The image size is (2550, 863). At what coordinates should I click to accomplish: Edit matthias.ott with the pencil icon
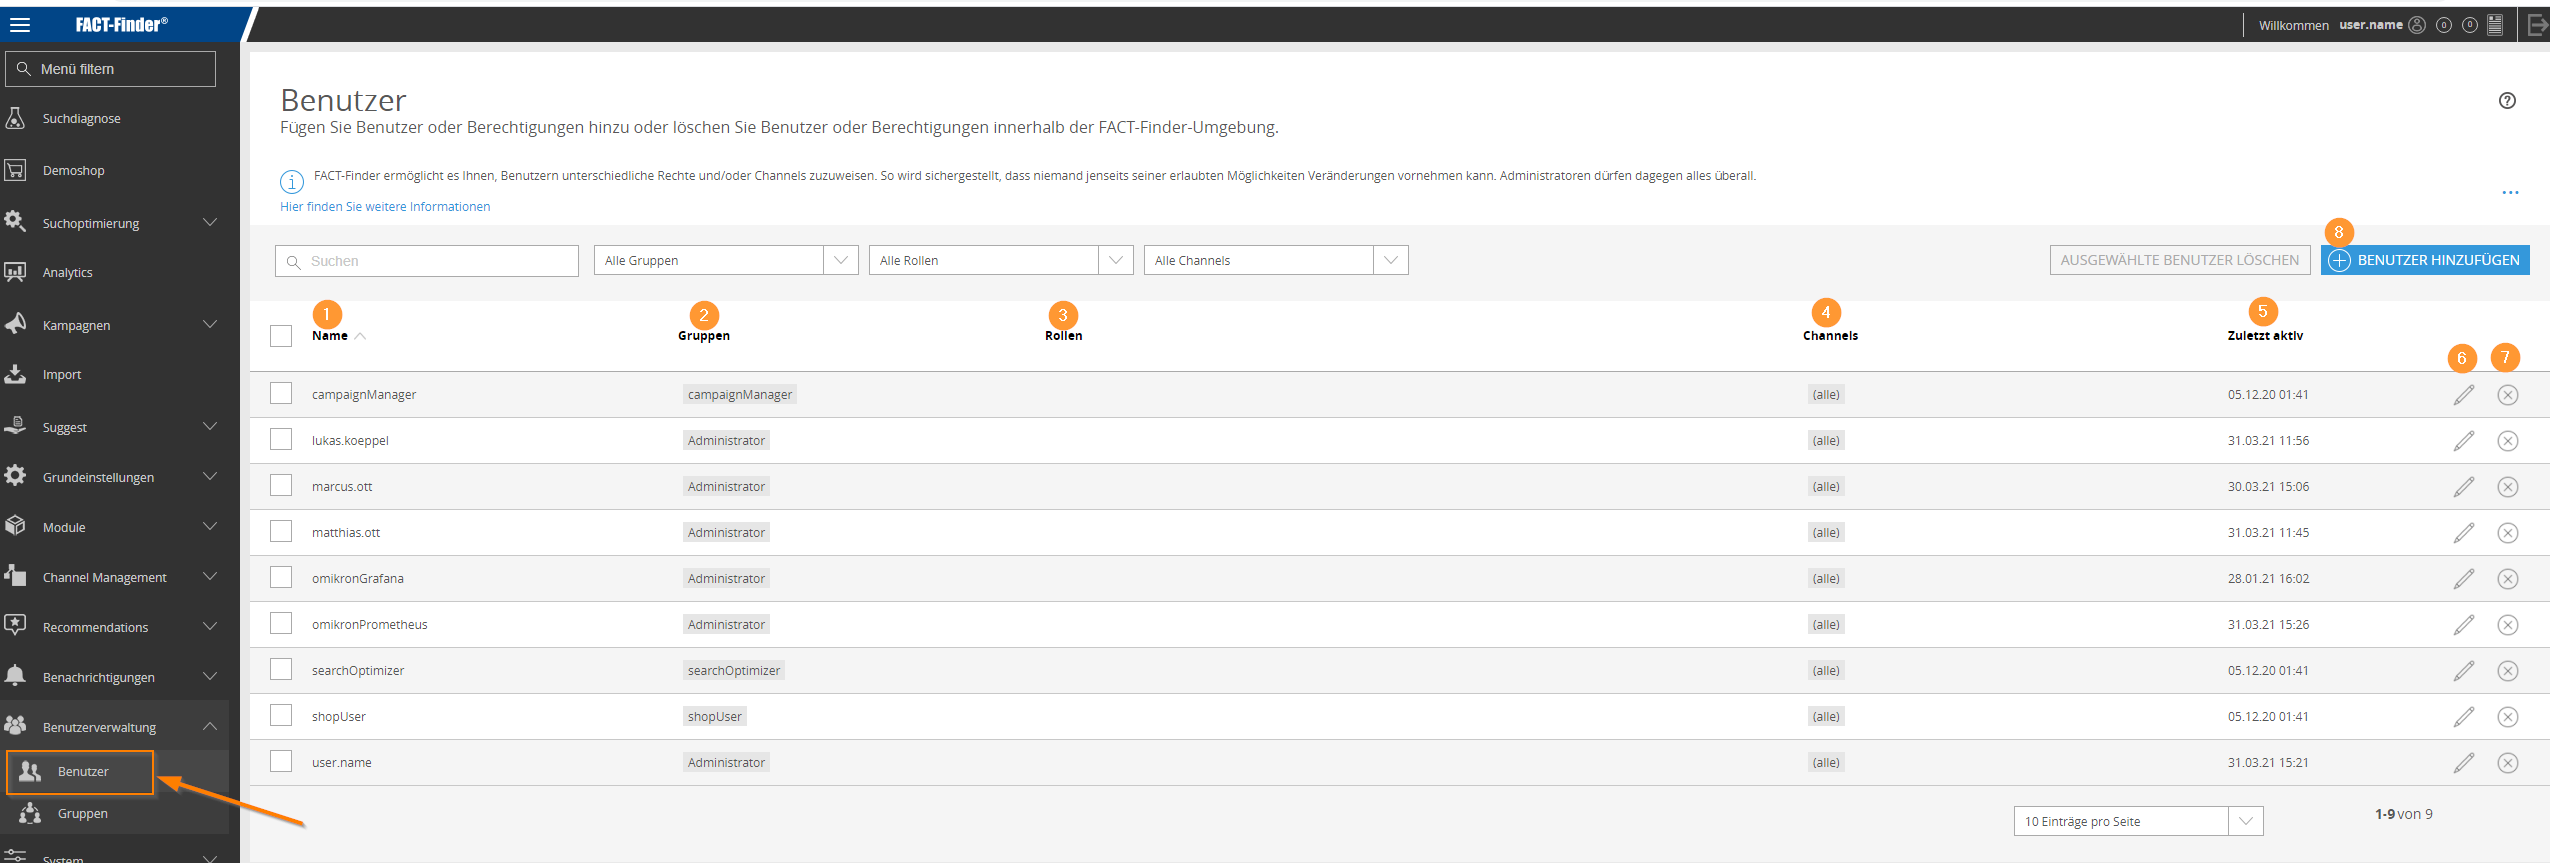click(x=2464, y=533)
